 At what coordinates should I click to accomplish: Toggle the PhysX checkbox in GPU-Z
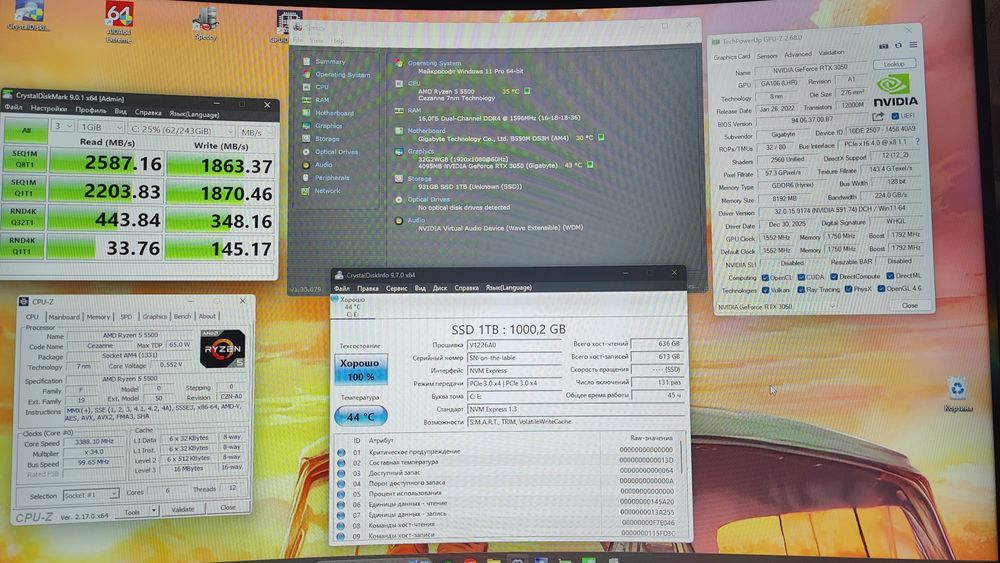[848, 289]
